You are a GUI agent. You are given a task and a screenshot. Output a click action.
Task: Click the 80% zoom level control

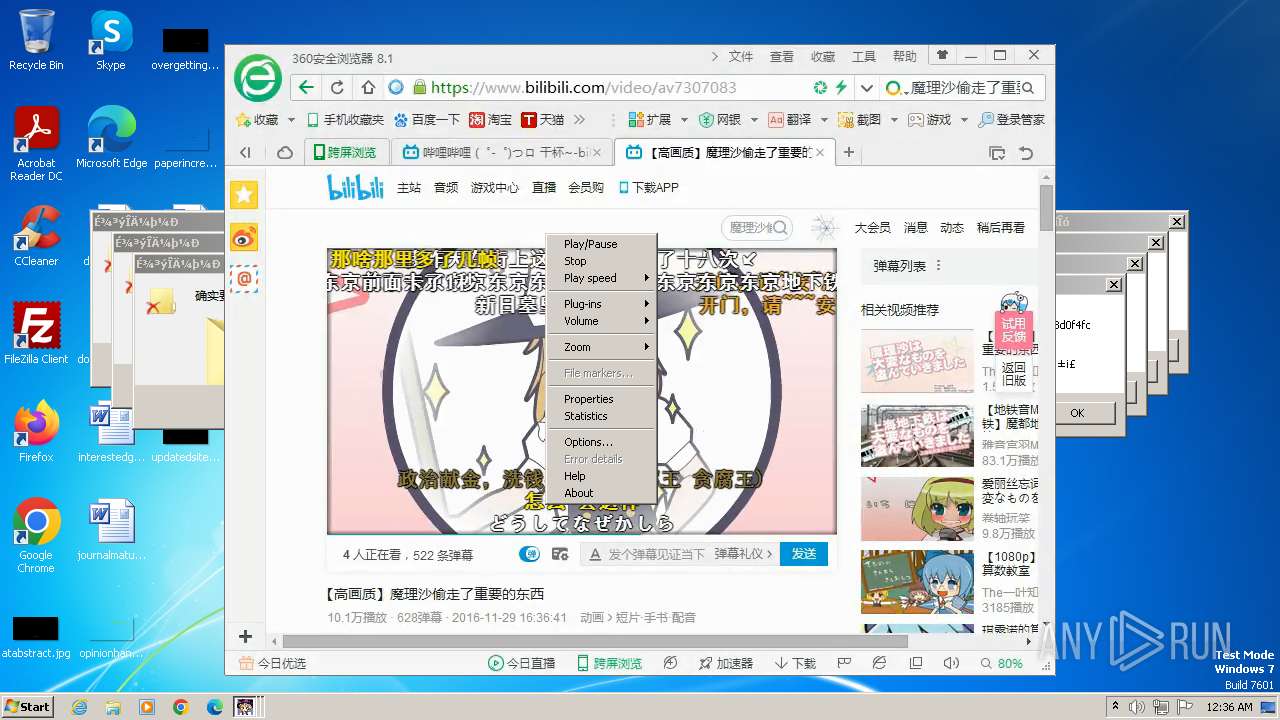[x=1002, y=663]
